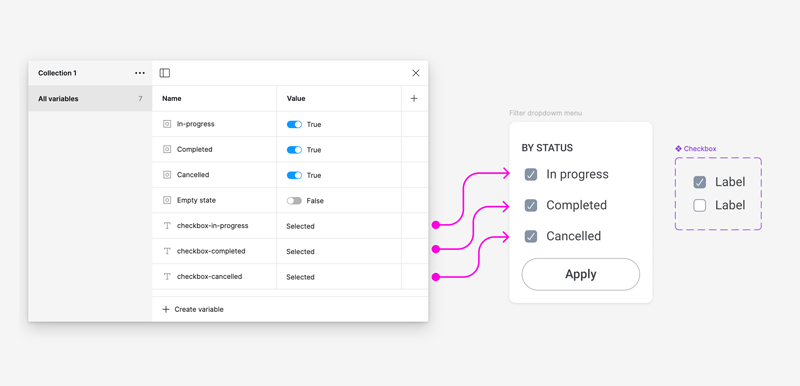Click Create variable

tap(199, 309)
